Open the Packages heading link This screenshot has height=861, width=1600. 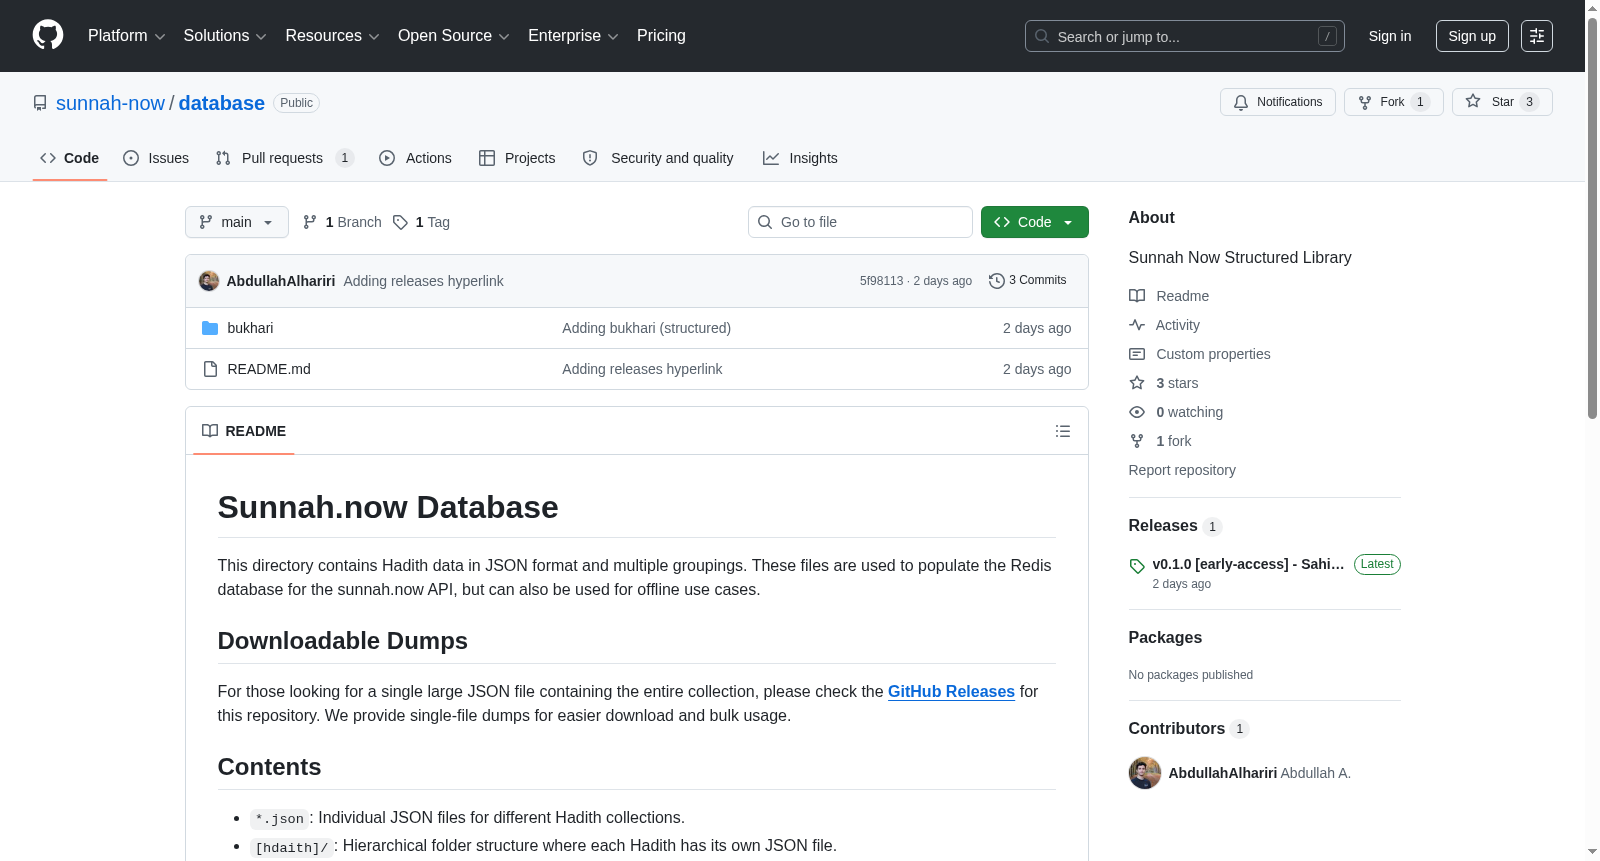click(1165, 638)
